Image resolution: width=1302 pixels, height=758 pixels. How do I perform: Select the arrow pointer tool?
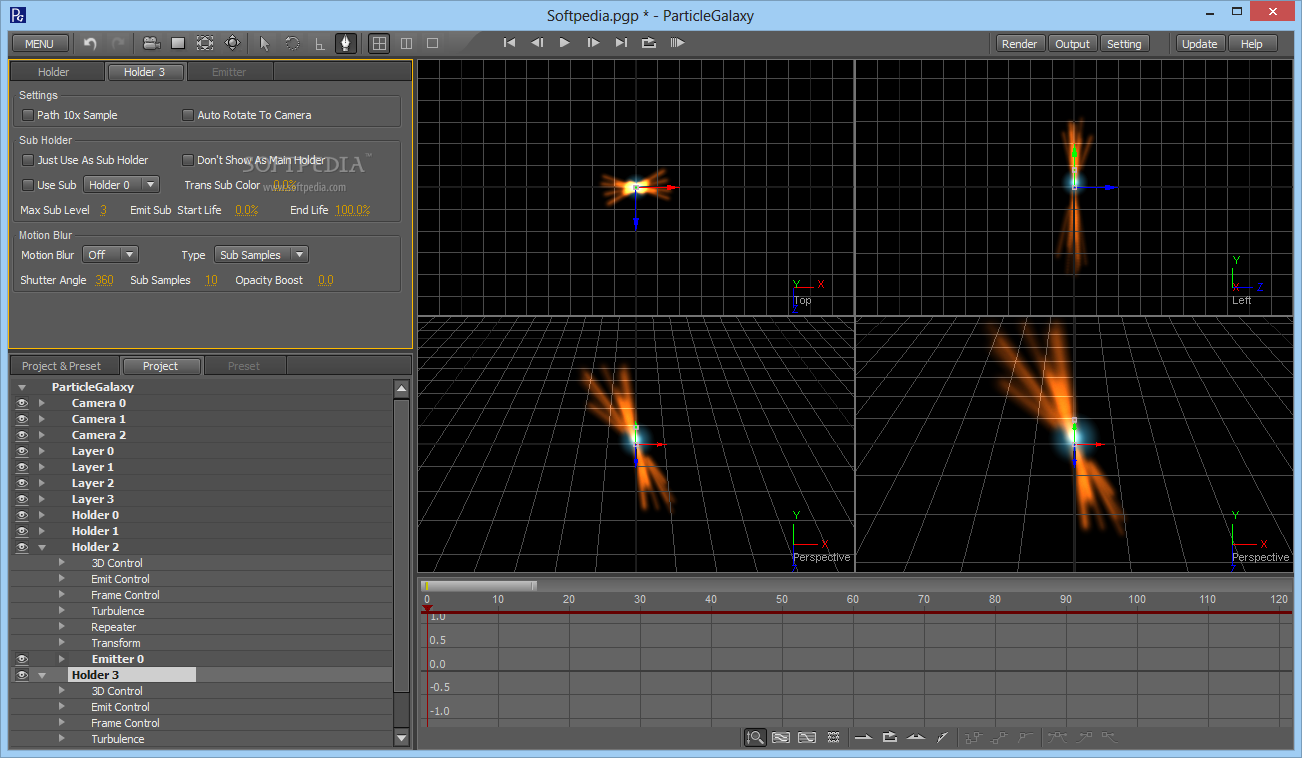pyautogui.click(x=264, y=43)
